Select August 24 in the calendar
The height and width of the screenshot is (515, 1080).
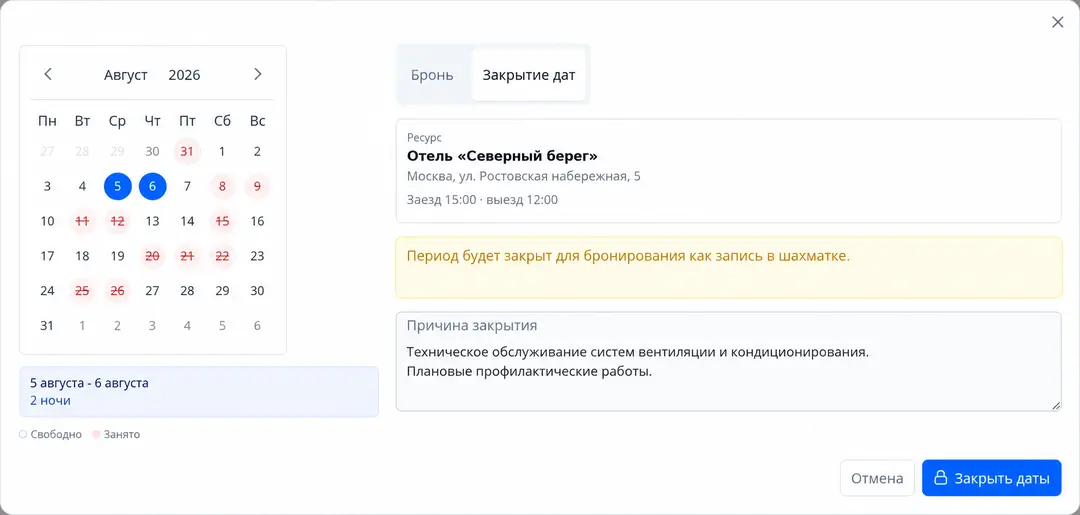(x=47, y=291)
